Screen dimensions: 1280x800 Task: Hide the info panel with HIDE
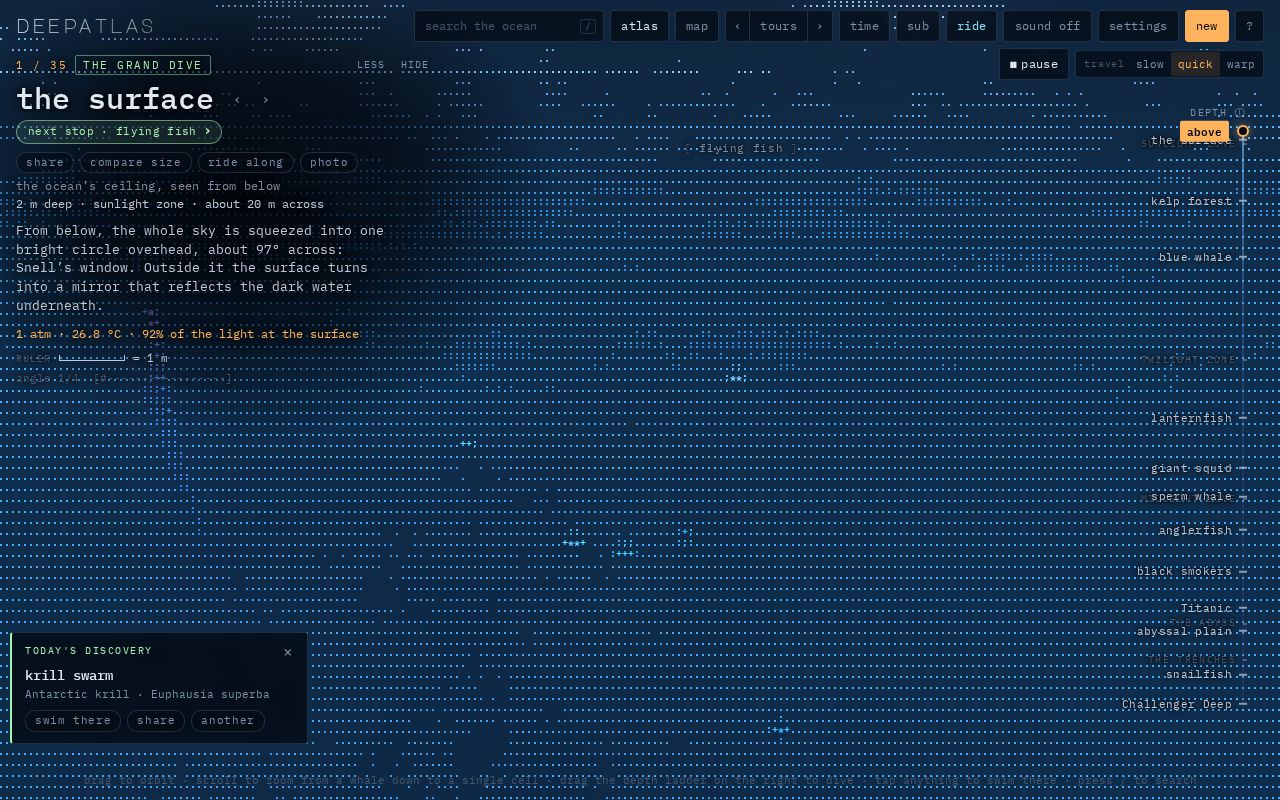click(415, 65)
